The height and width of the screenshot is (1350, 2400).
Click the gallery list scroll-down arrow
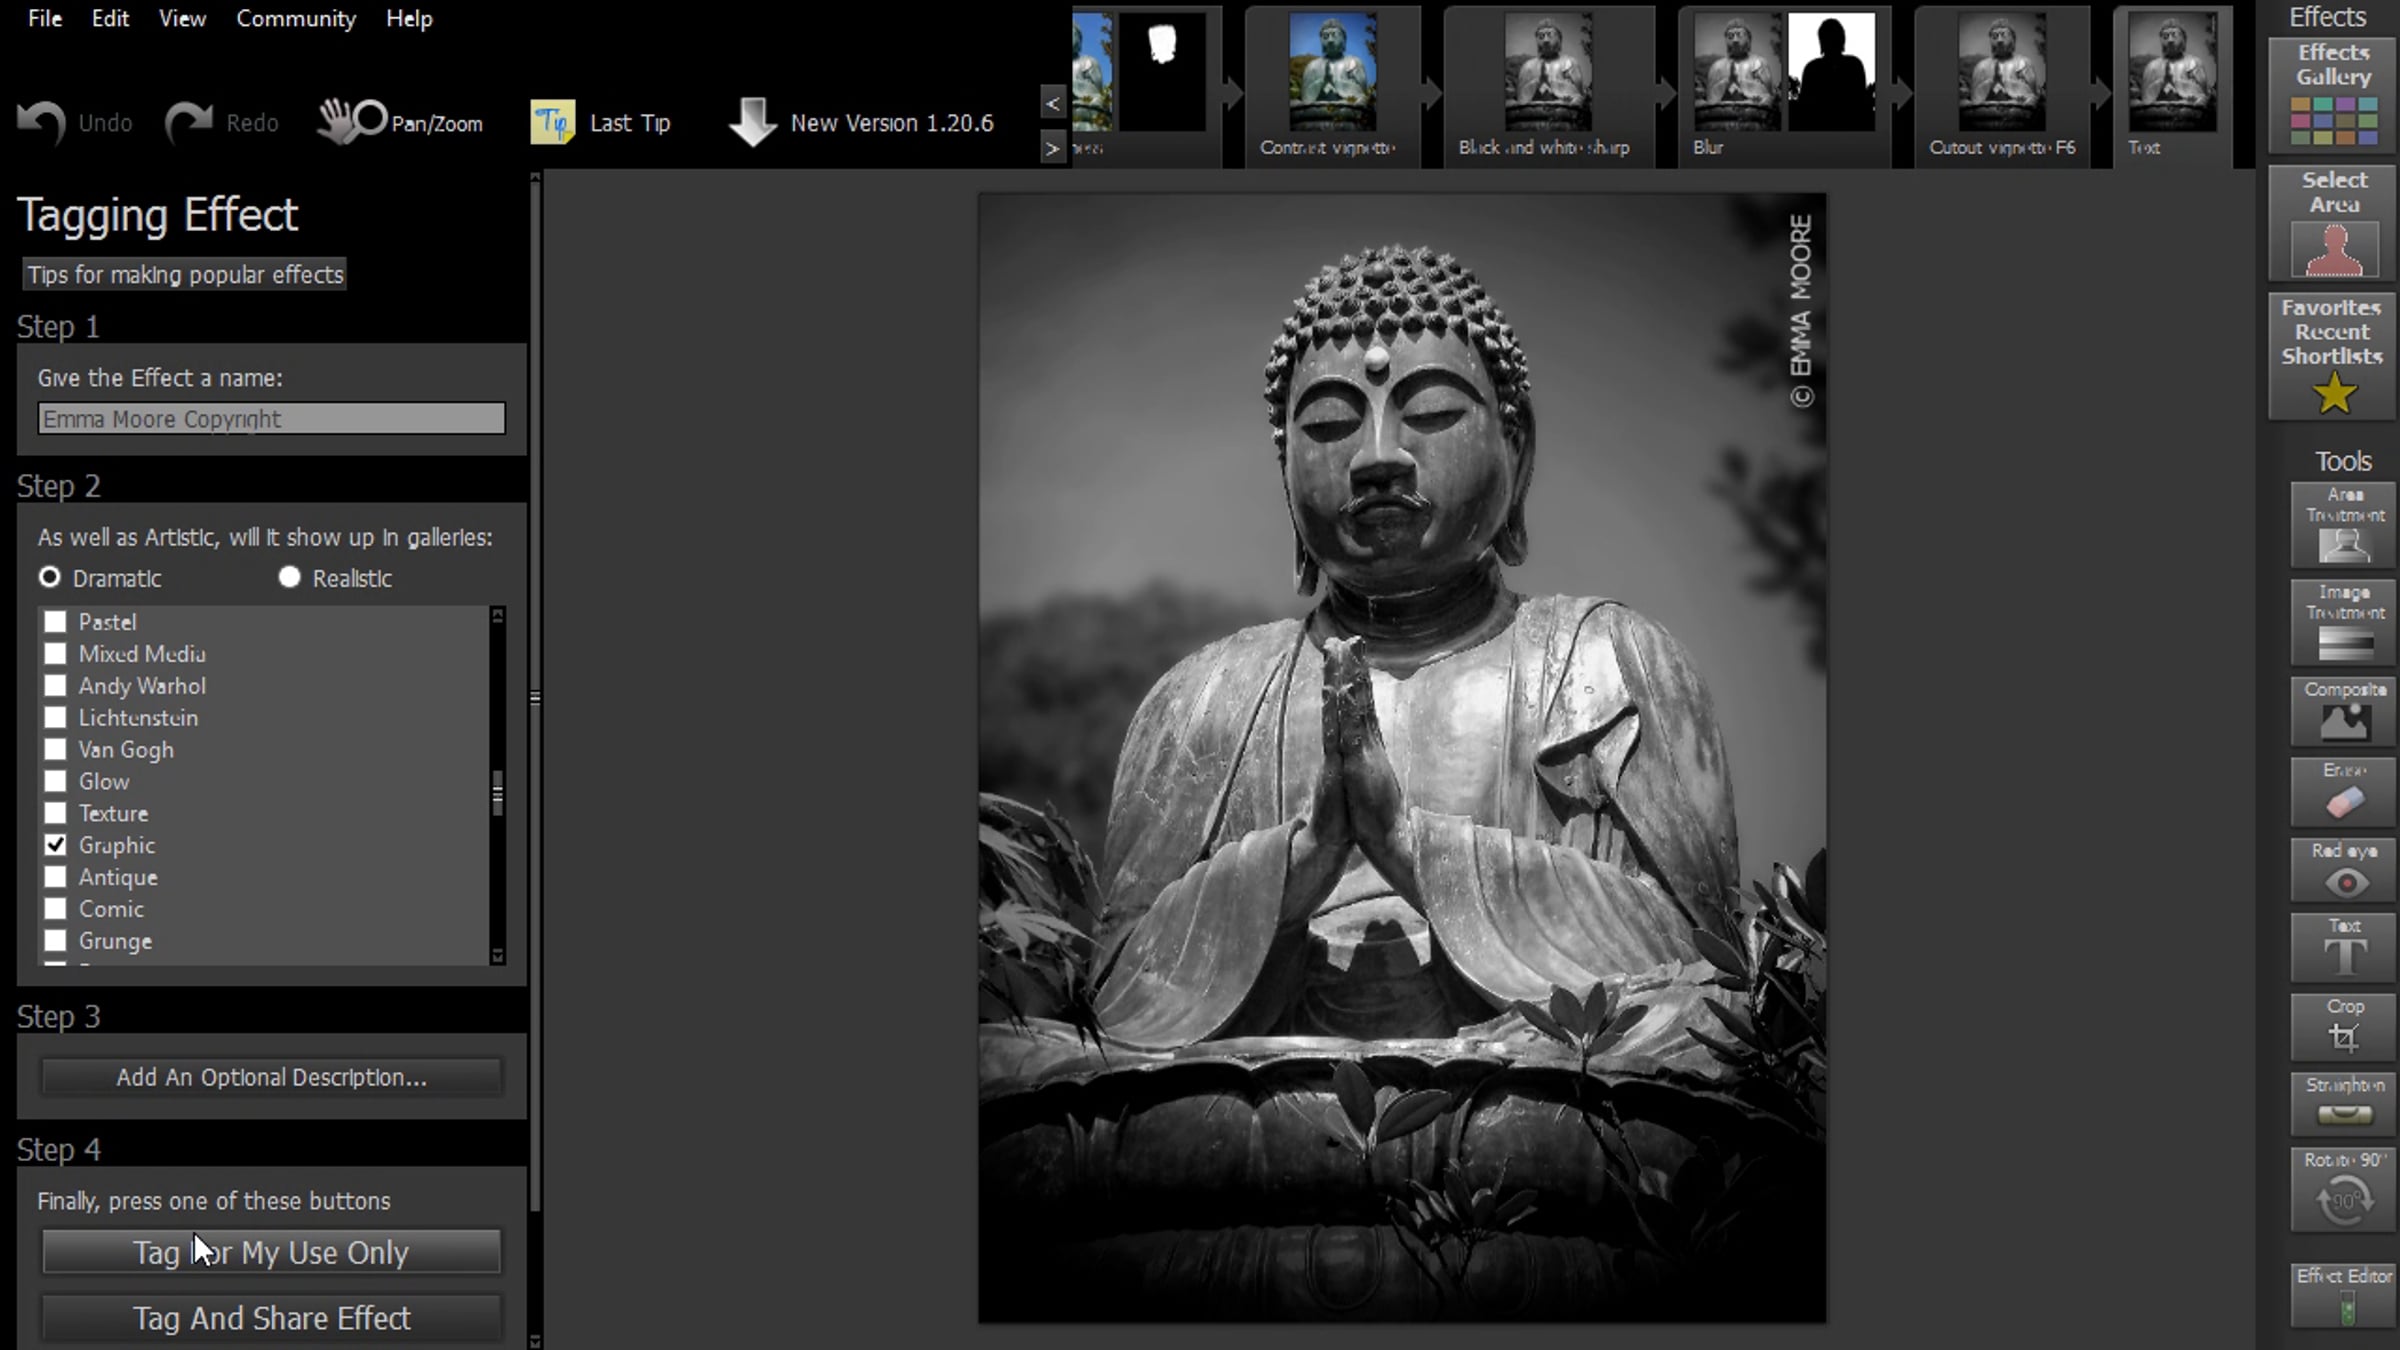[x=497, y=956]
